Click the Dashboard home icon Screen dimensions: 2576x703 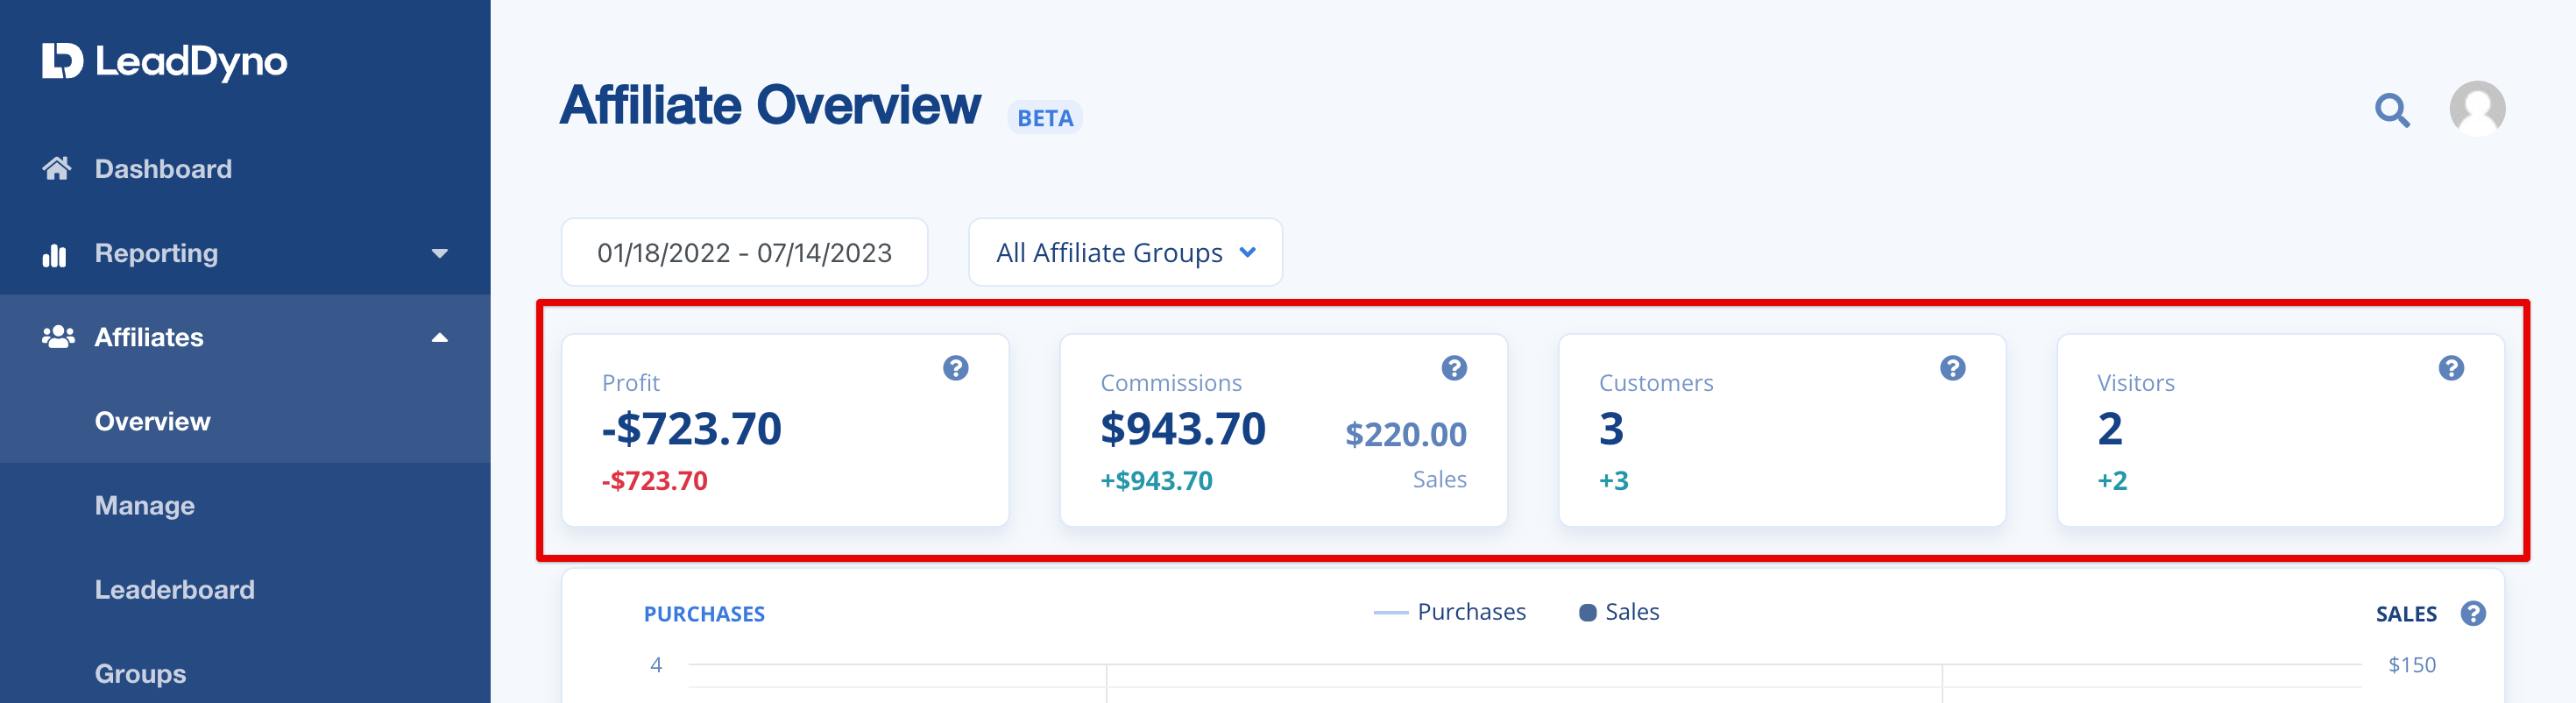pos(57,168)
